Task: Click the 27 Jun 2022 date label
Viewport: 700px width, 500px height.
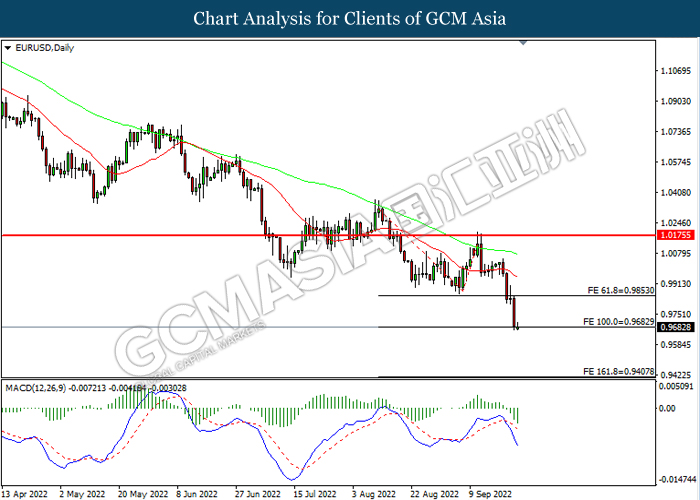Action: point(258,494)
